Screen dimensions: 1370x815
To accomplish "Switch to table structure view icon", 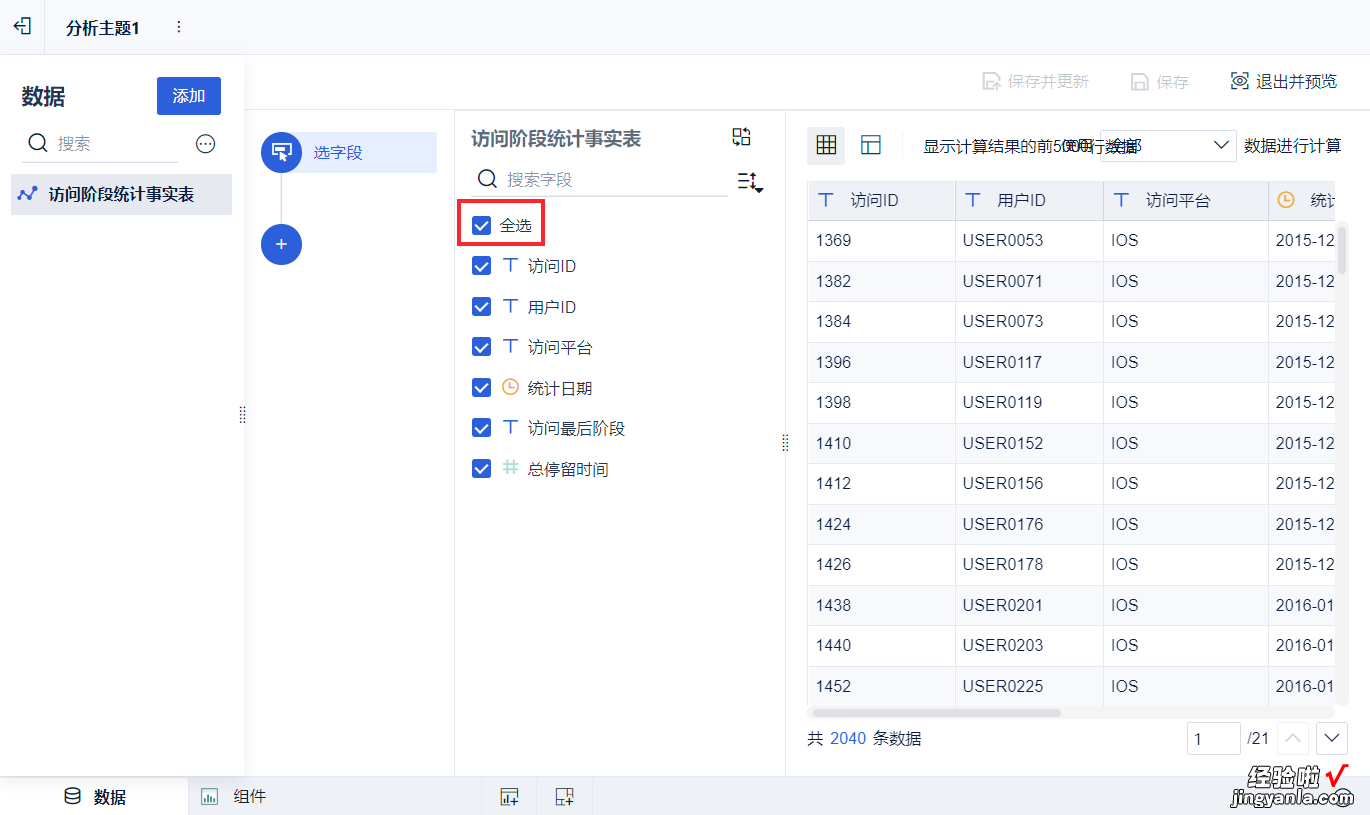I will (x=871, y=145).
